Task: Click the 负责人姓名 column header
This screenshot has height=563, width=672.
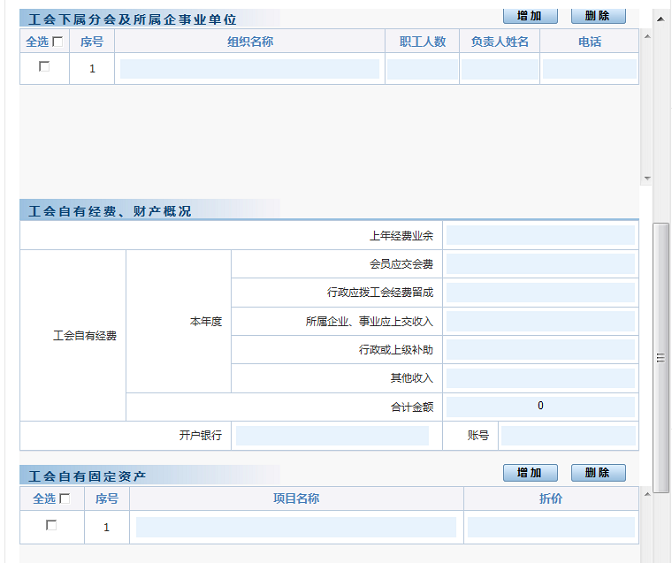Action: pyautogui.click(x=500, y=42)
